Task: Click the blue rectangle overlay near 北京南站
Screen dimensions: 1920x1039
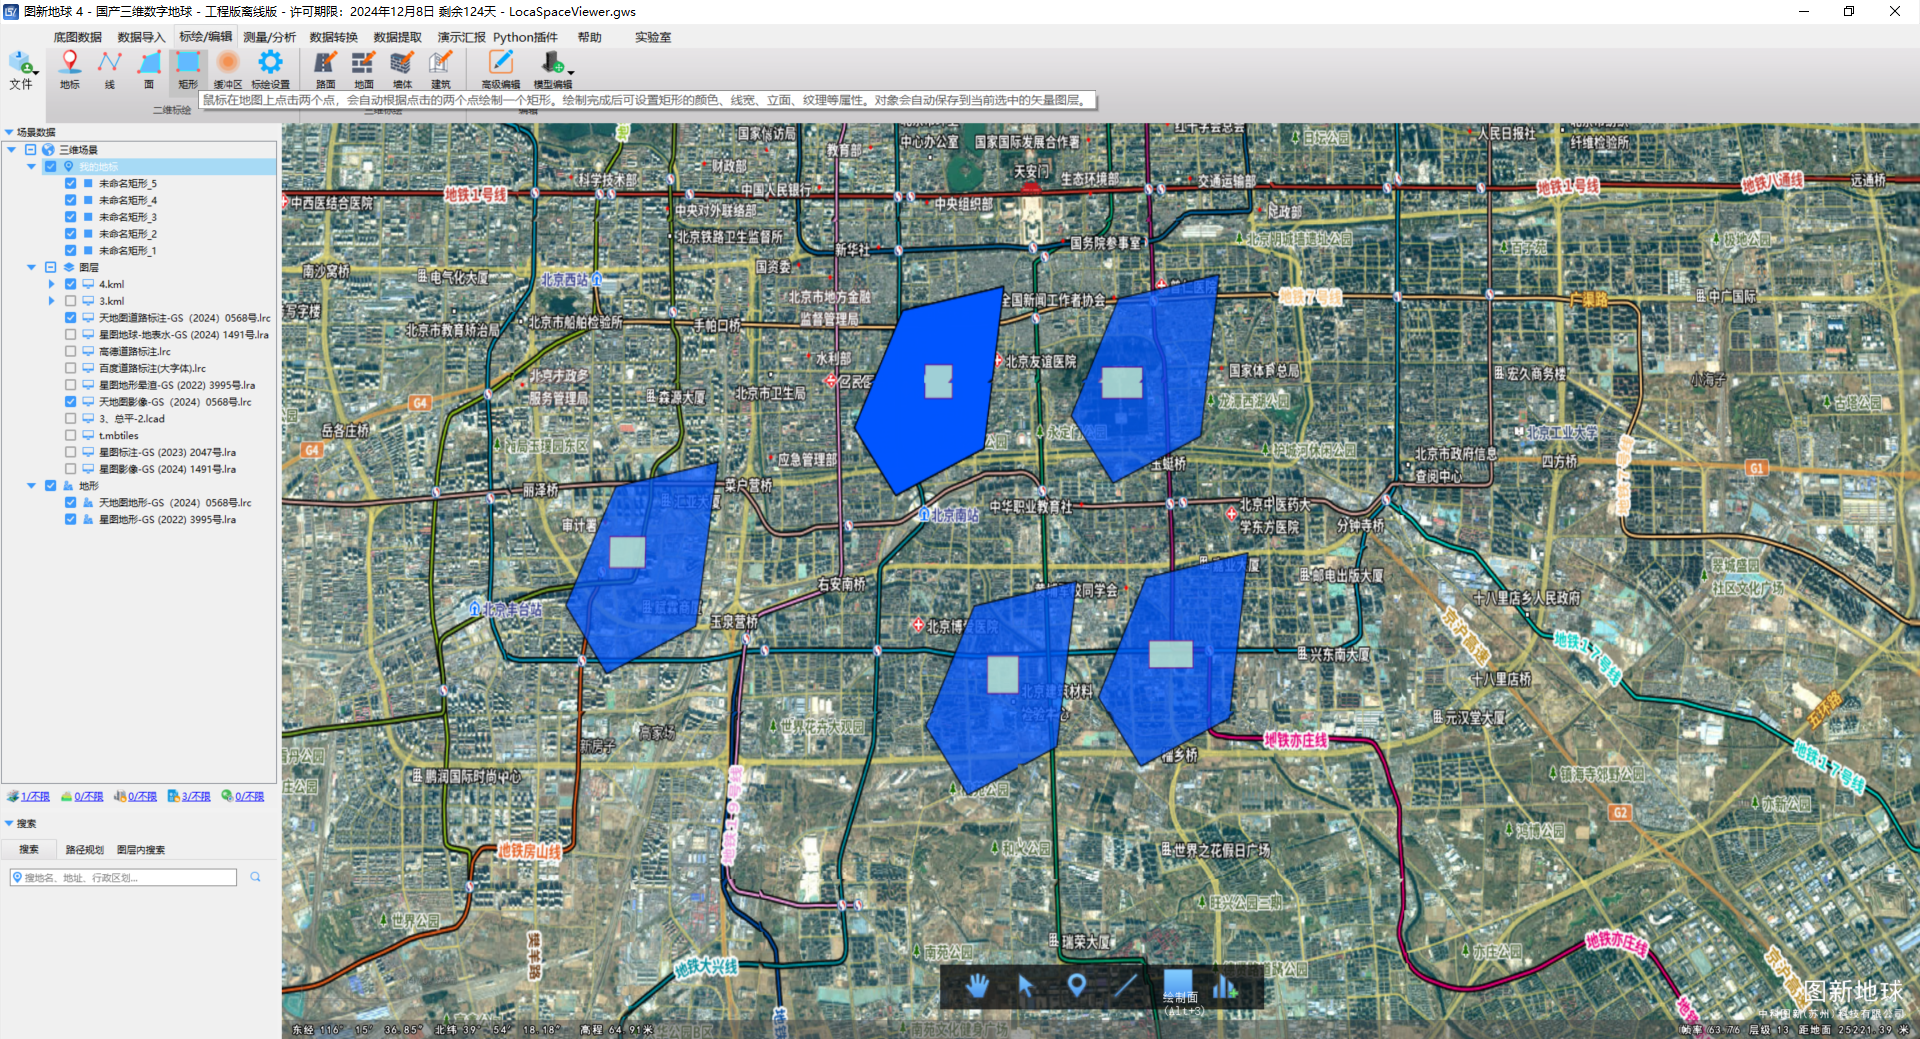Action: point(930,390)
